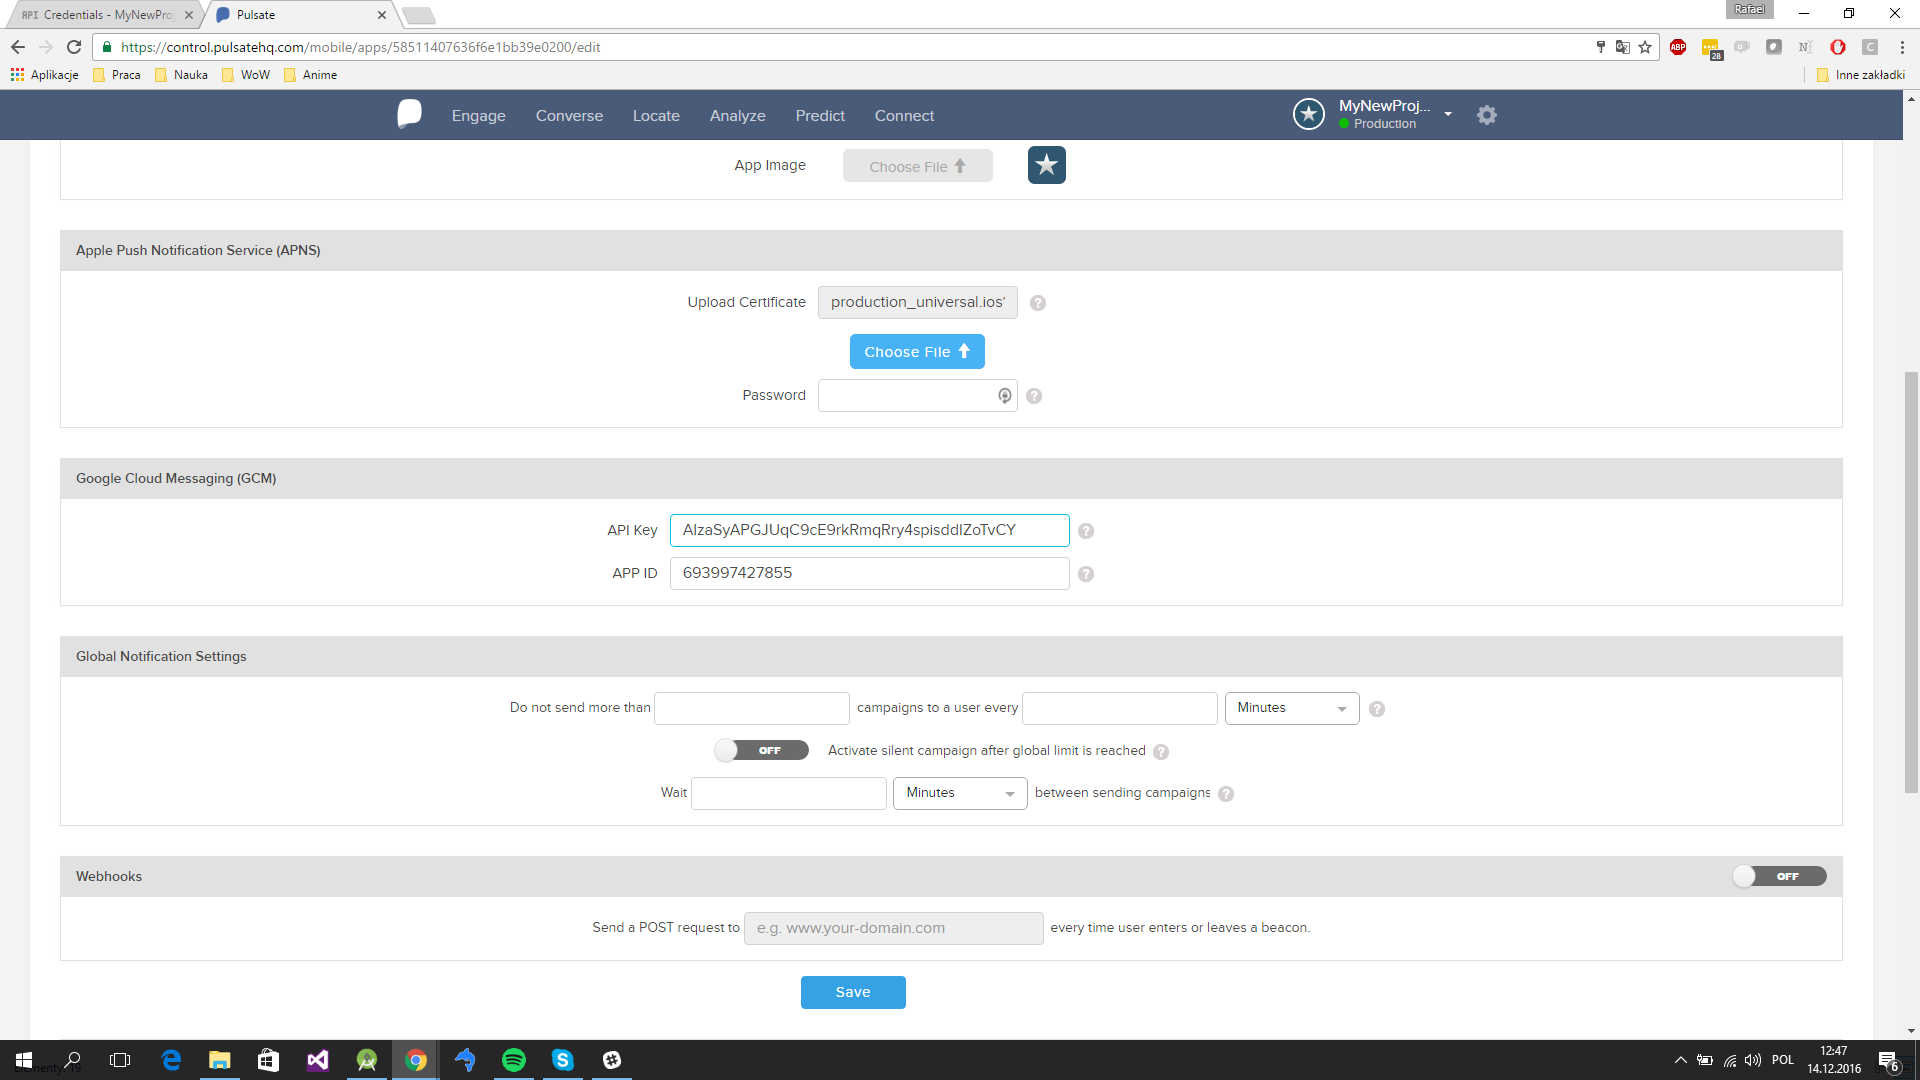Open WoW bookmarks folder

tap(246, 75)
